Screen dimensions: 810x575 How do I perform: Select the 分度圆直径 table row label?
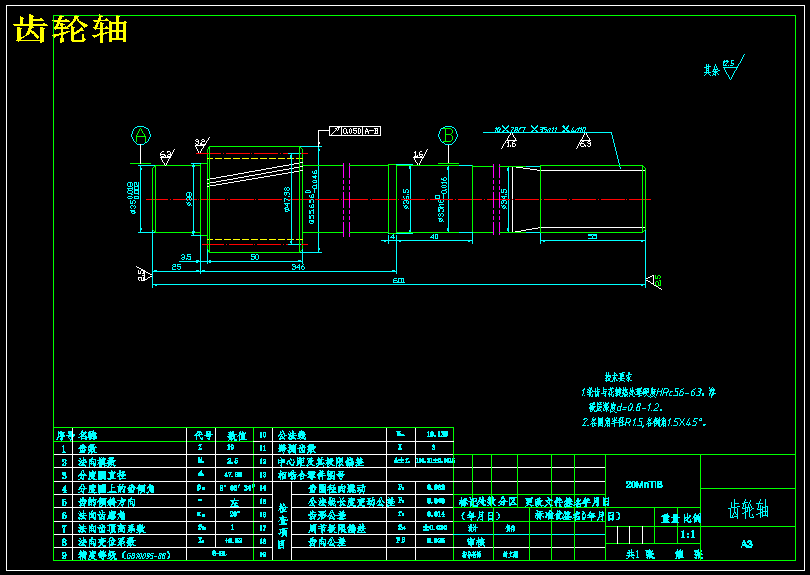point(102,475)
